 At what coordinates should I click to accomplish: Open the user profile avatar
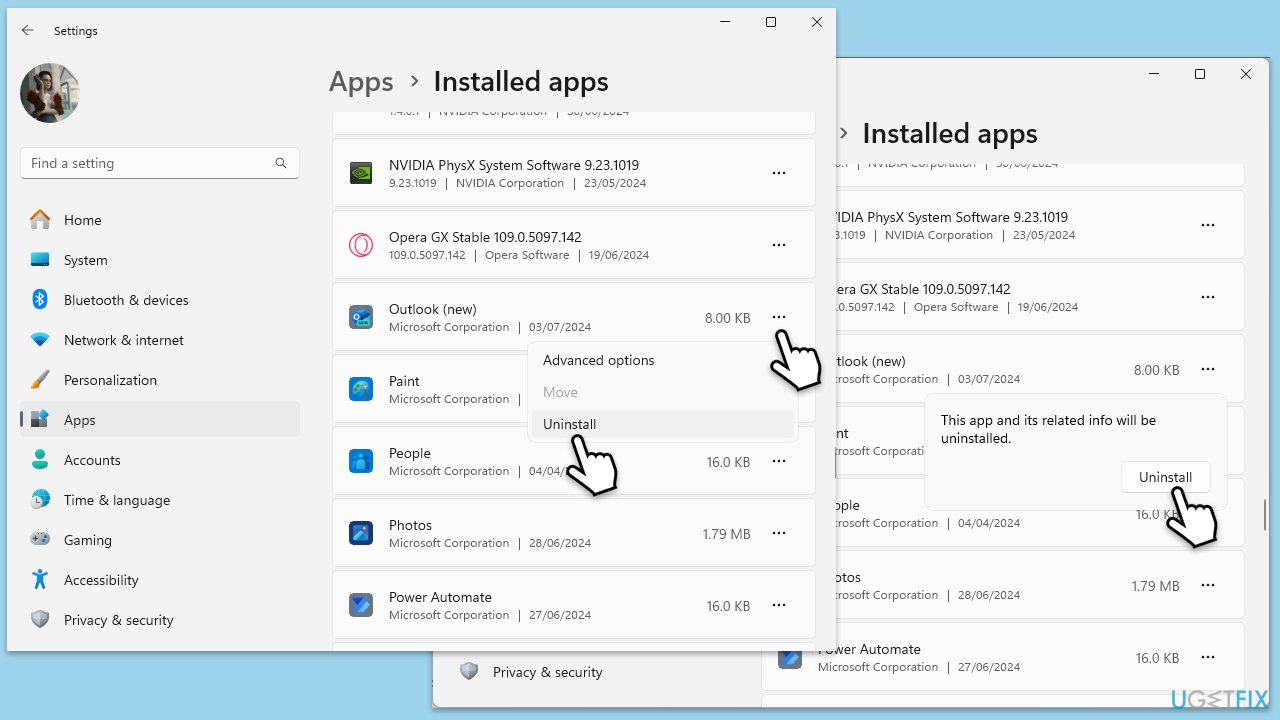point(50,93)
